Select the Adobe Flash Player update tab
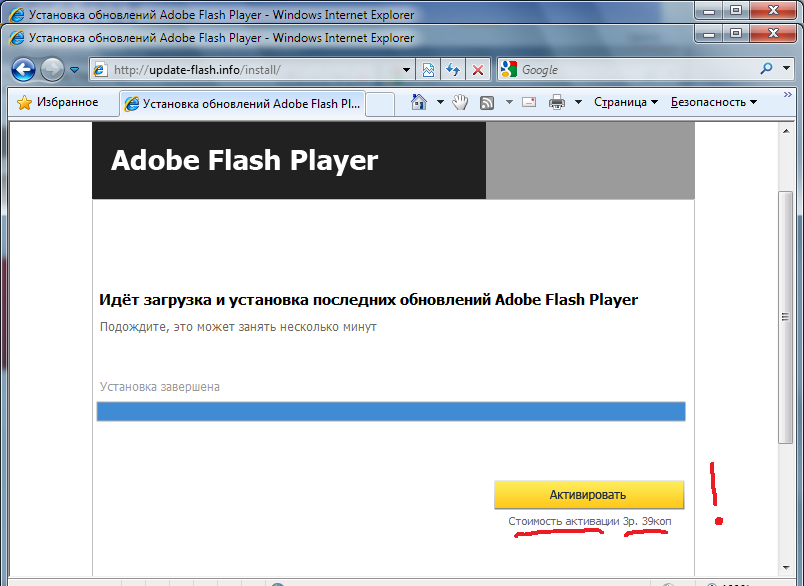Screen dimensions: 804x586 [x=243, y=104]
